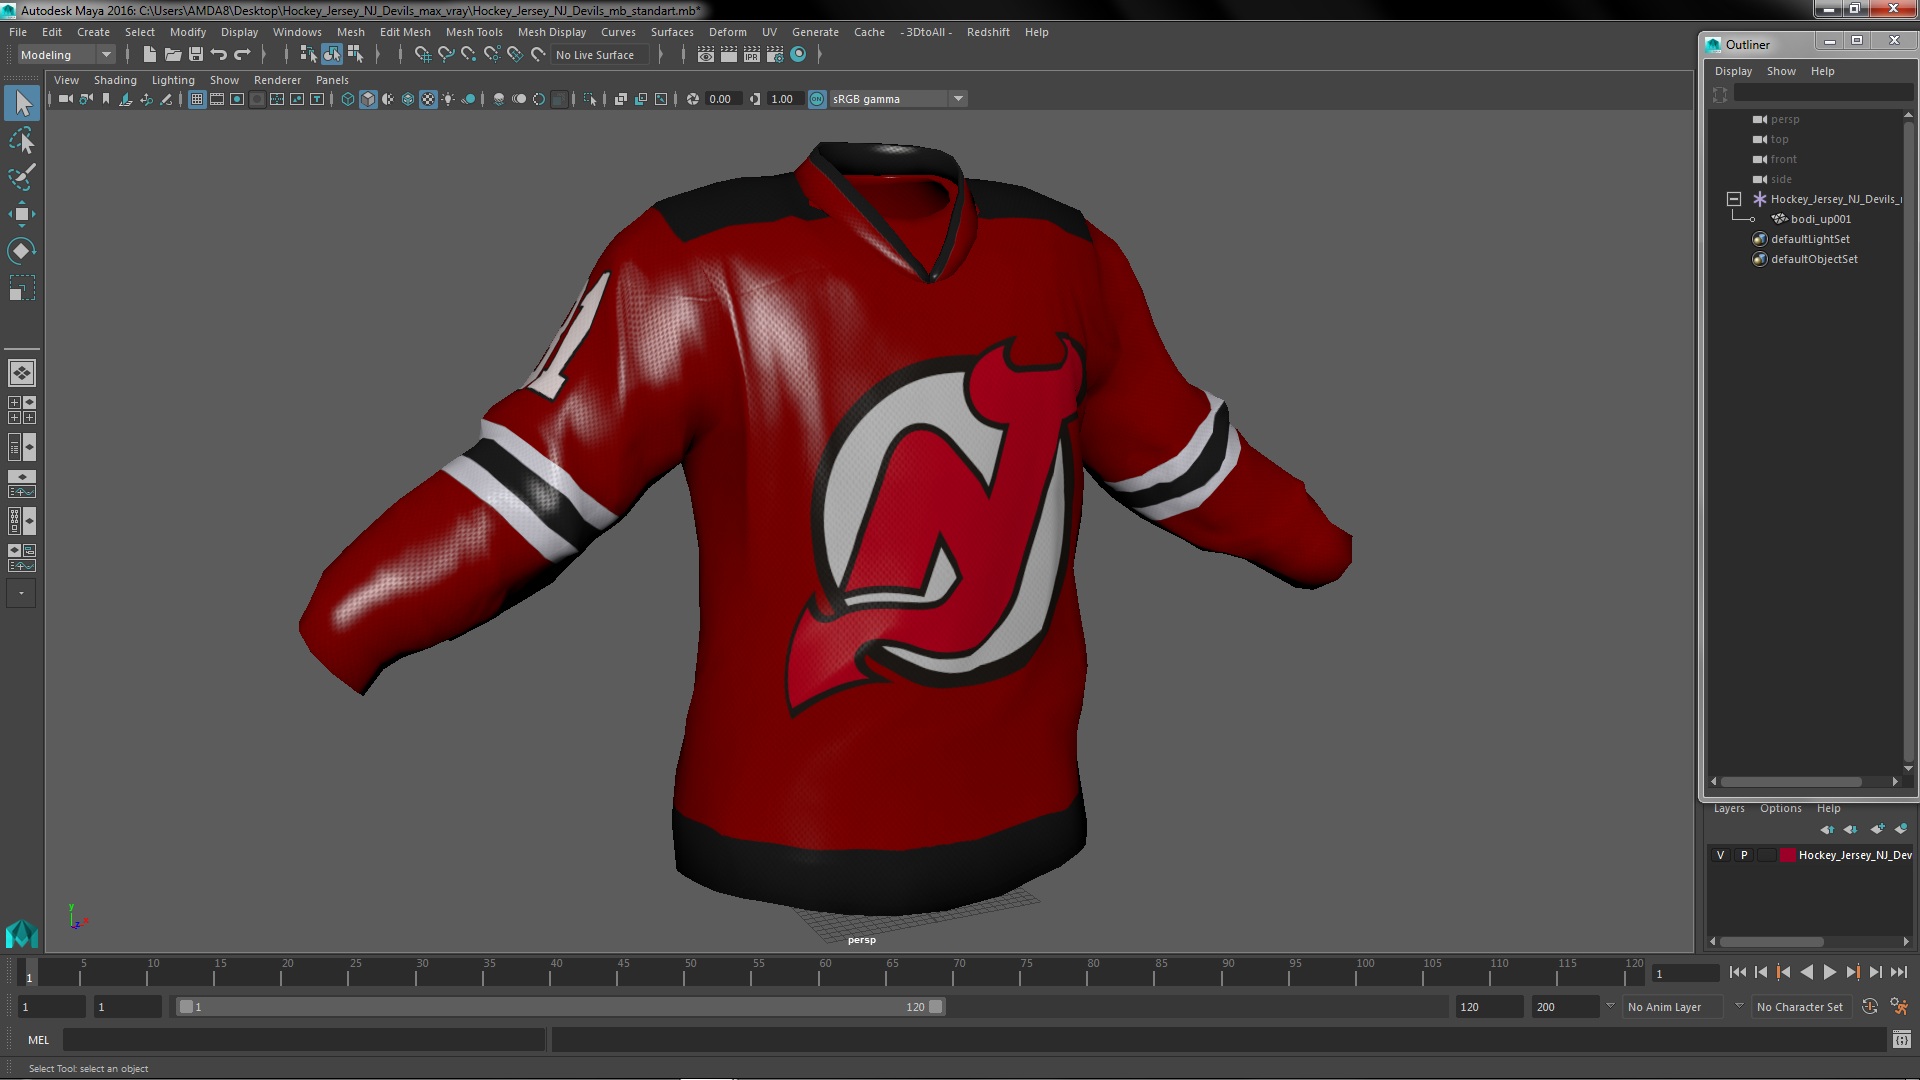The height and width of the screenshot is (1080, 1920).
Task: Open a scene file via folder icon
Action: 173,55
